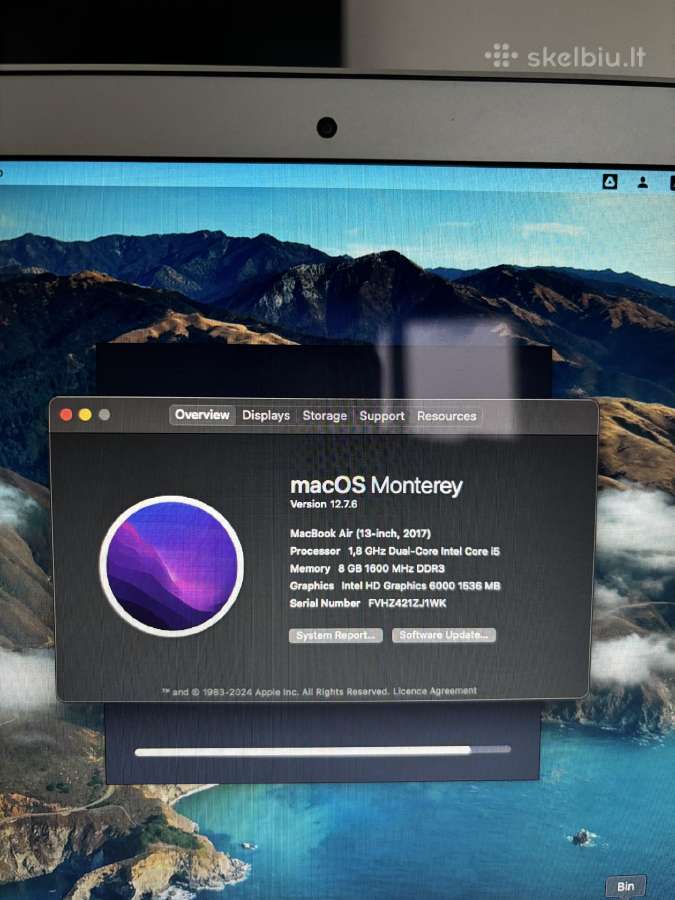Click the progress bar in the window behind
The image size is (675, 900).
click(x=323, y=751)
